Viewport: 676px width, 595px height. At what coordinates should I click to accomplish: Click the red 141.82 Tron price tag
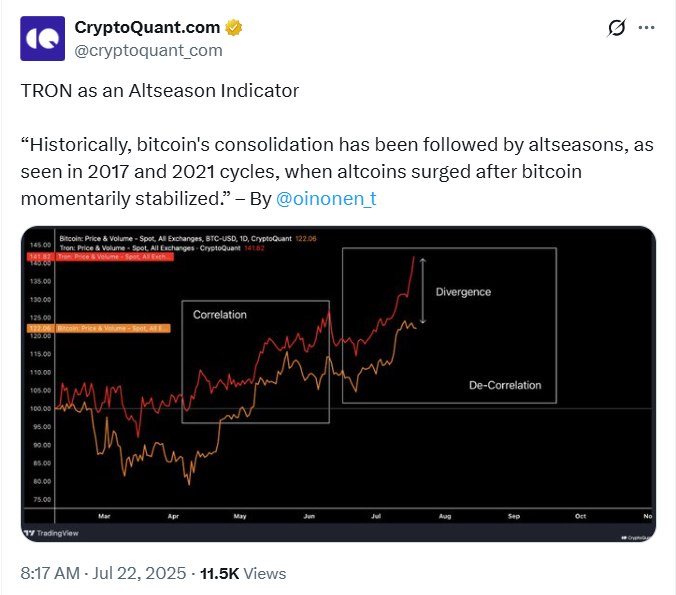click(39, 257)
